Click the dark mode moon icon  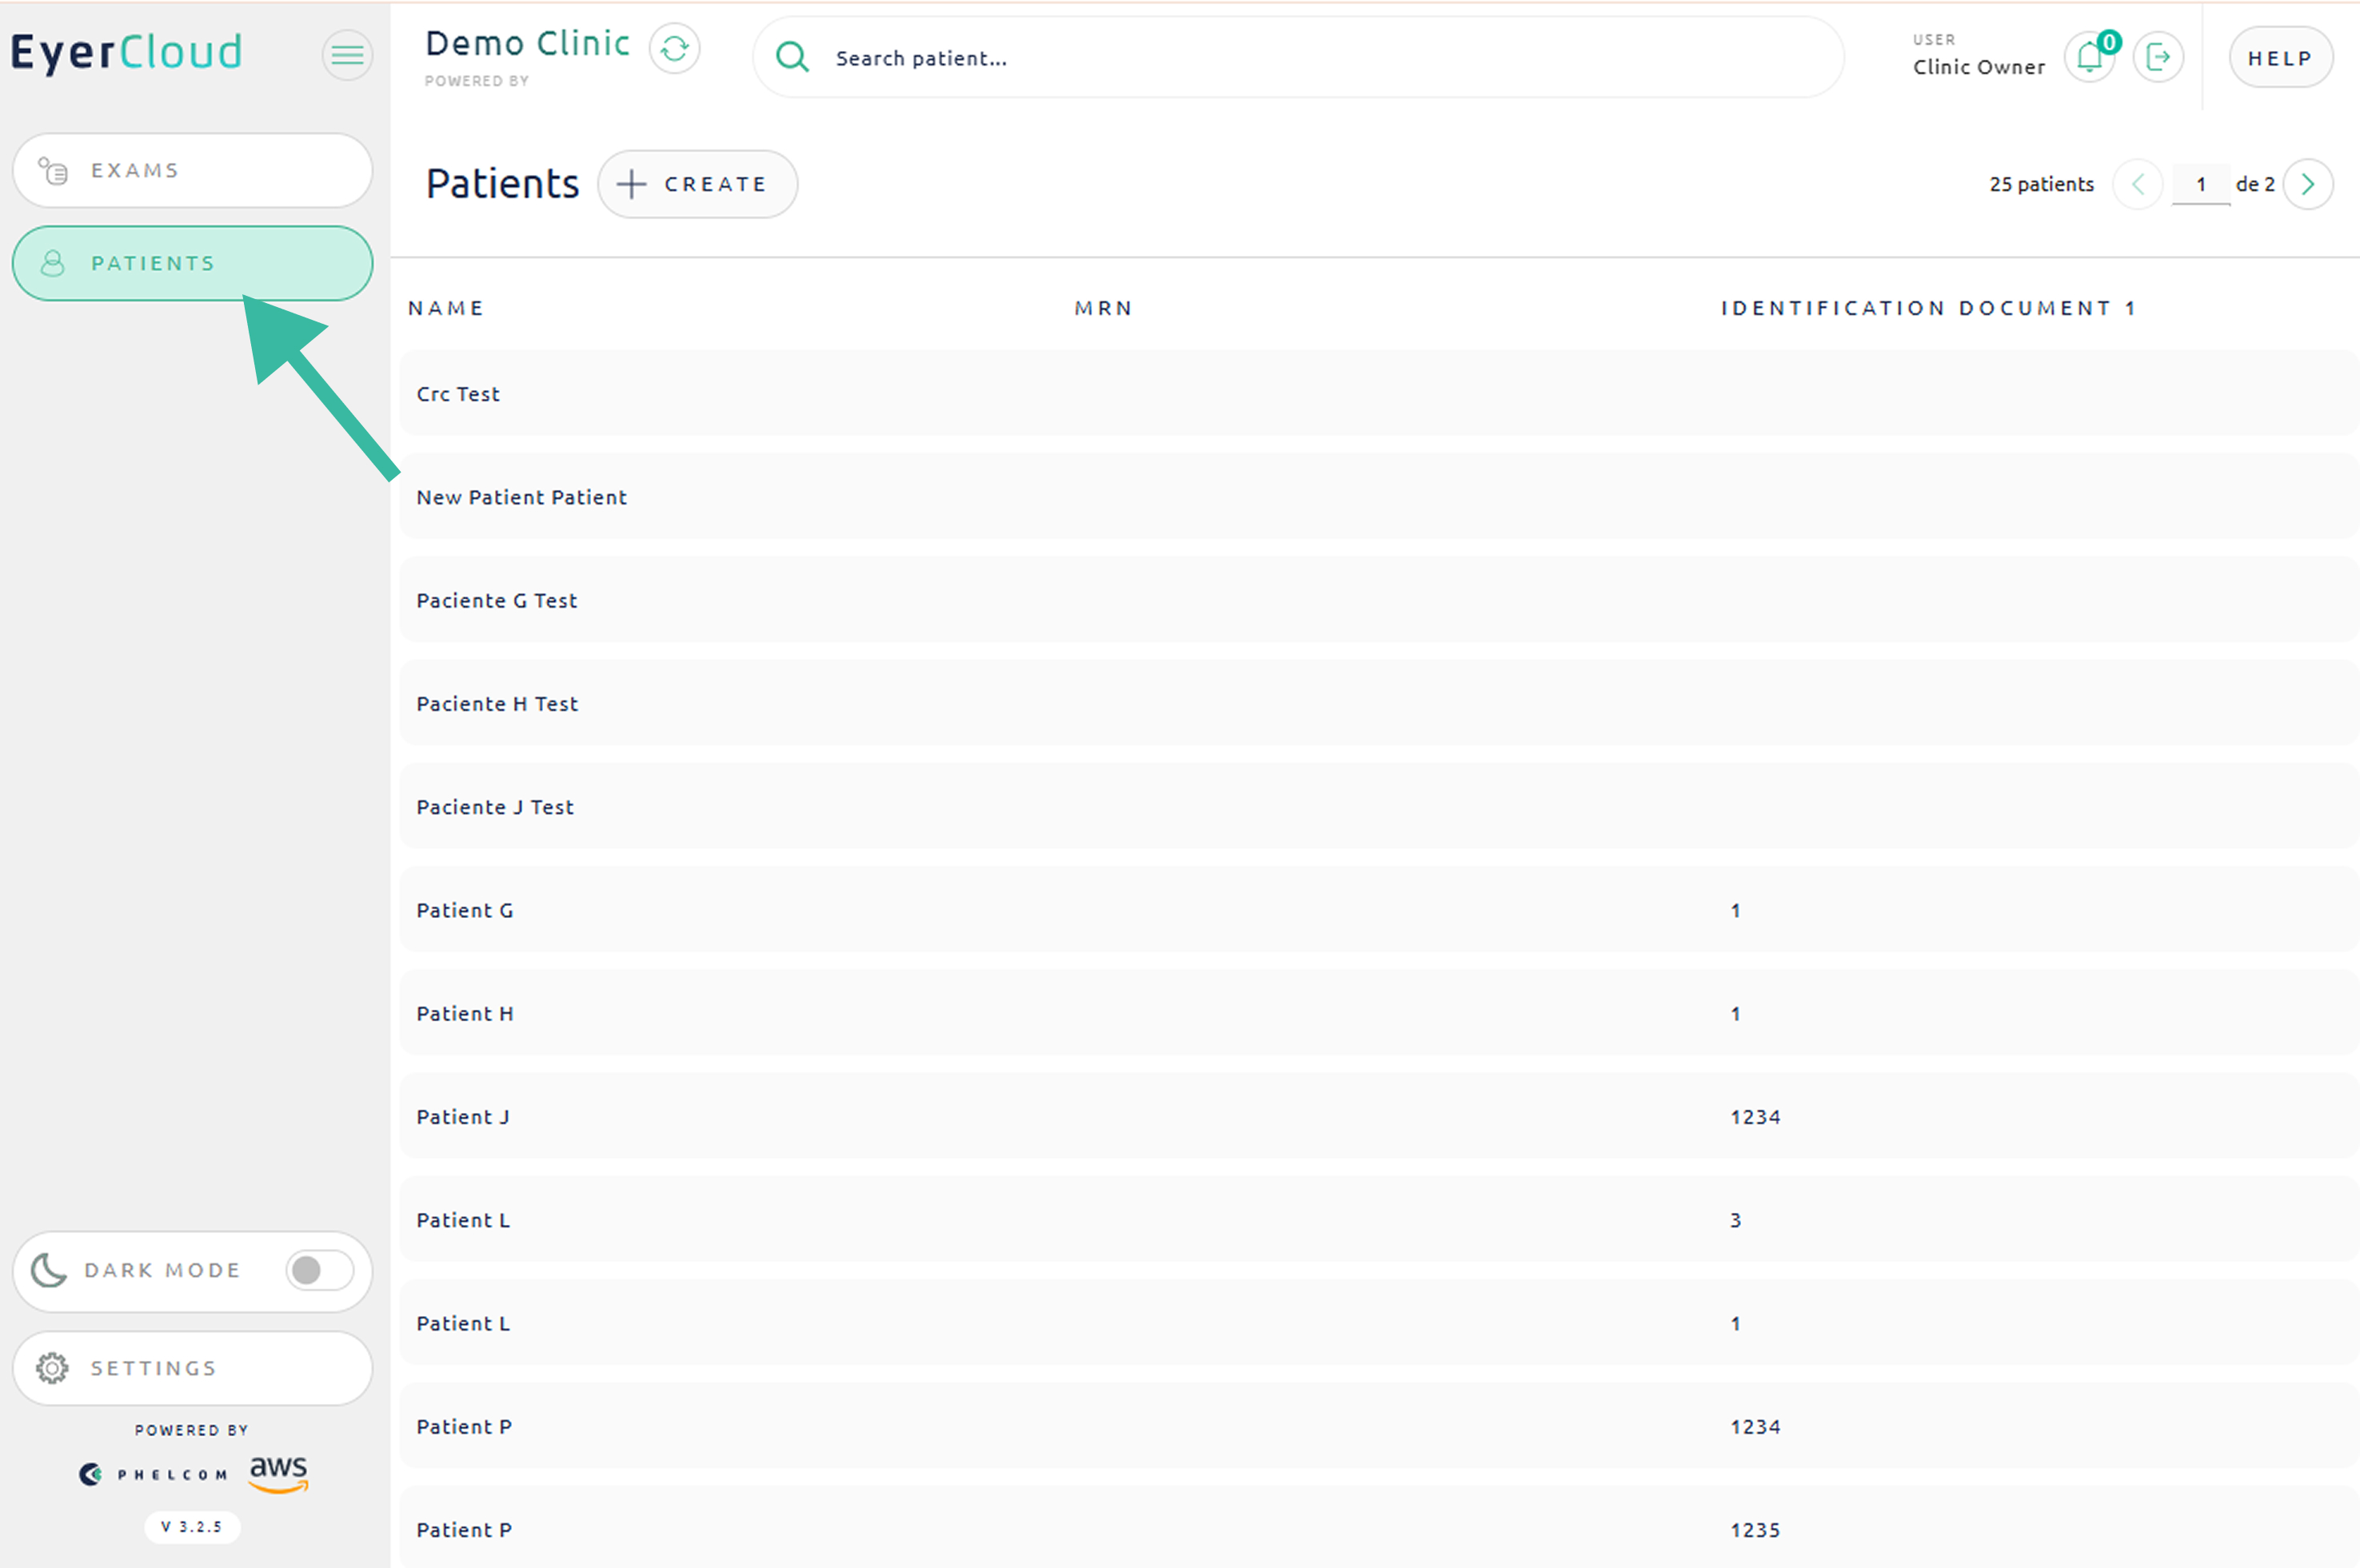click(48, 1270)
